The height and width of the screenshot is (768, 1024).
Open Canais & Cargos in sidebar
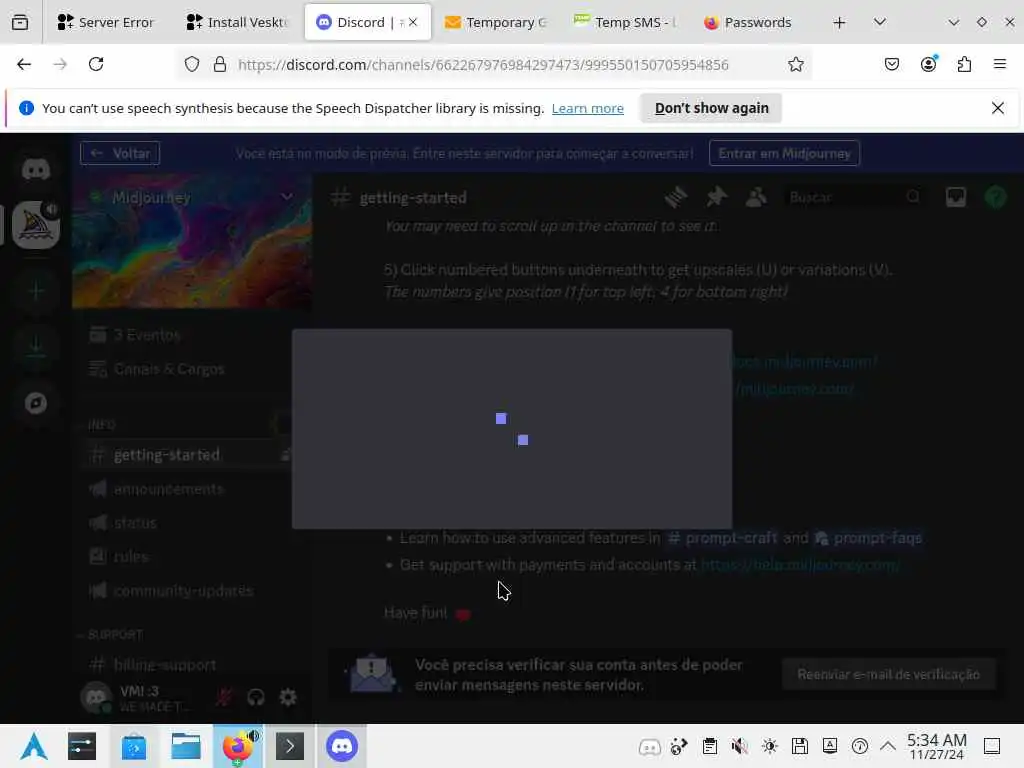click(x=188, y=369)
